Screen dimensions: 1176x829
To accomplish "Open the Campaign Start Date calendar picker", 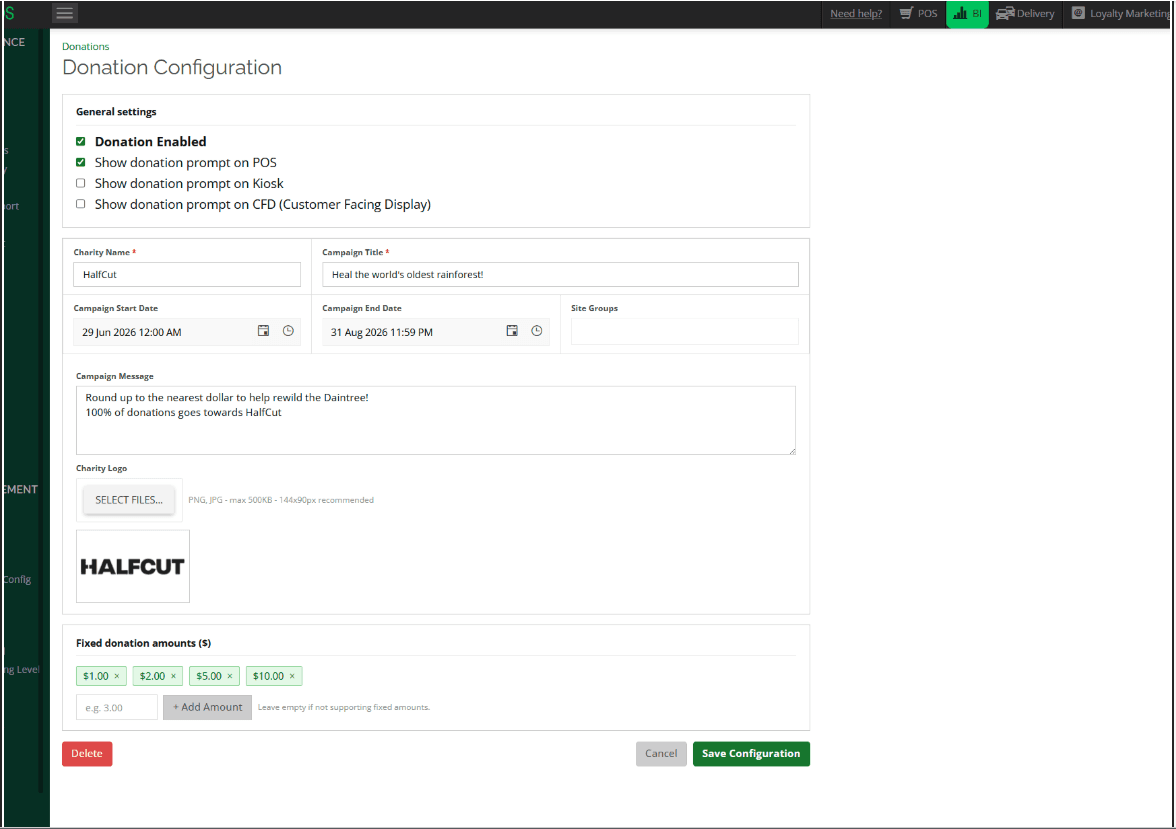I will tap(263, 331).
